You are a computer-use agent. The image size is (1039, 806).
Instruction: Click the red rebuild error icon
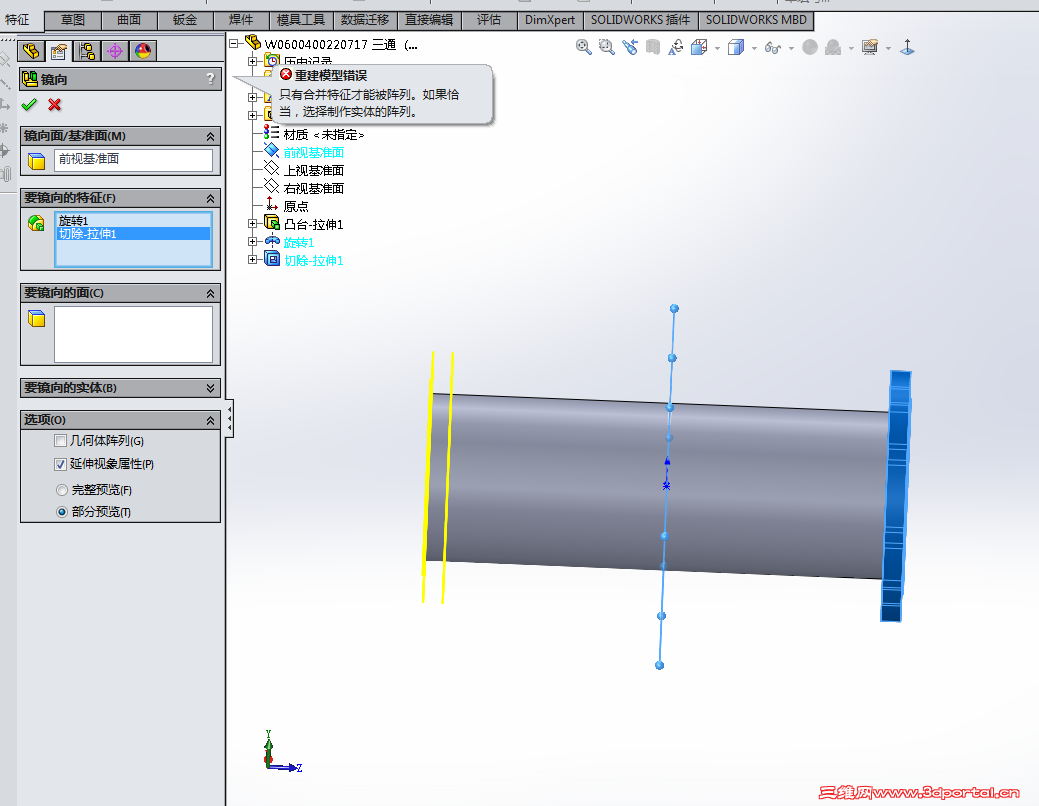[x=286, y=74]
